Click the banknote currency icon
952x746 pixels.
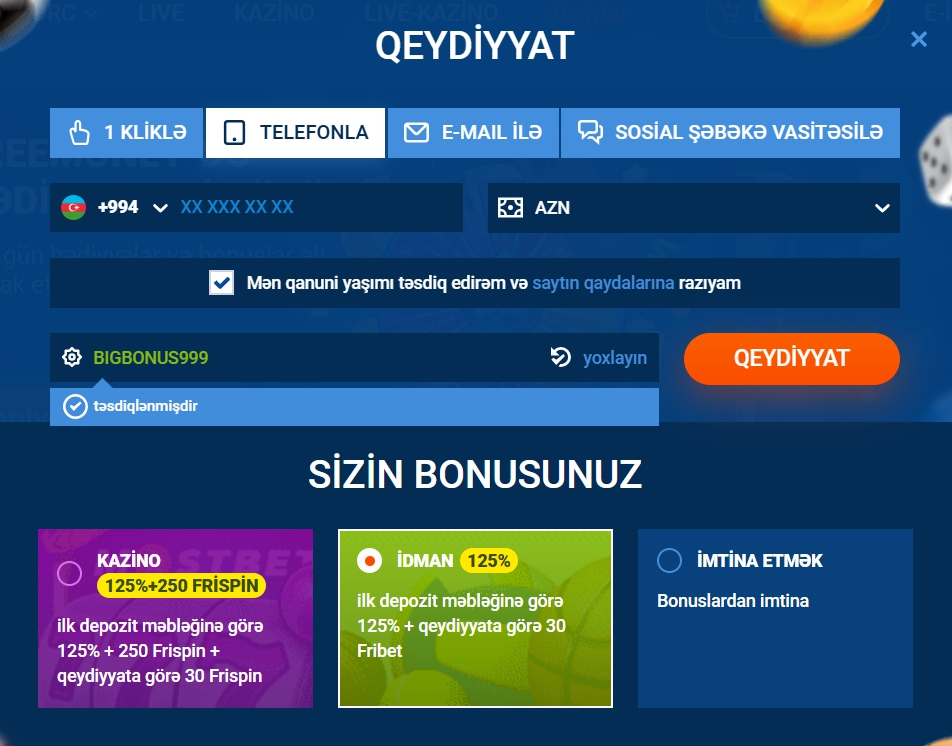[x=510, y=208]
